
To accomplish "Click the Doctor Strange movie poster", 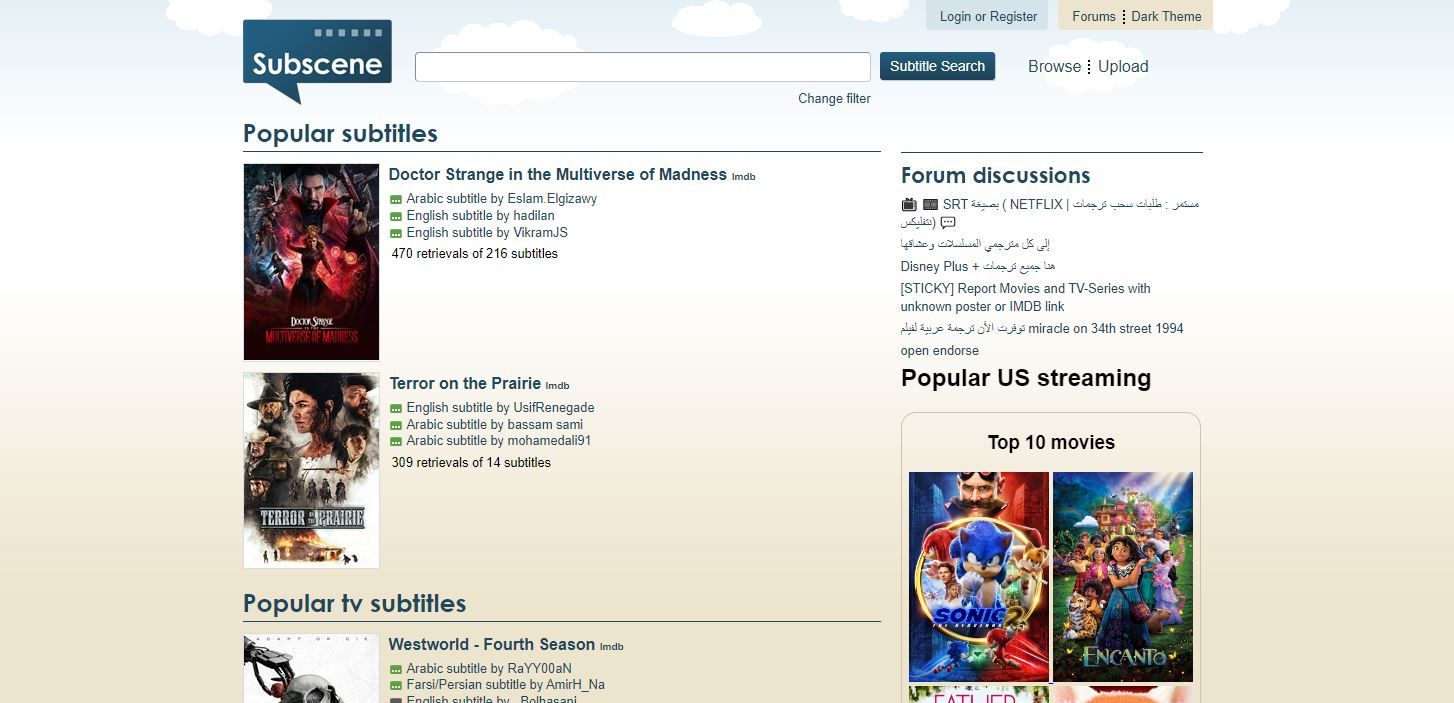I will (x=311, y=262).
